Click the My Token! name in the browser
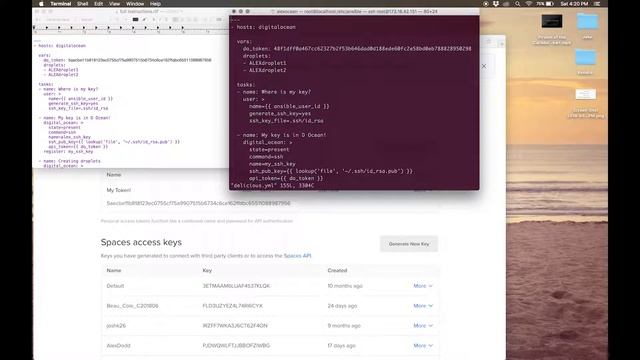The width and height of the screenshot is (640, 360). (119, 190)
